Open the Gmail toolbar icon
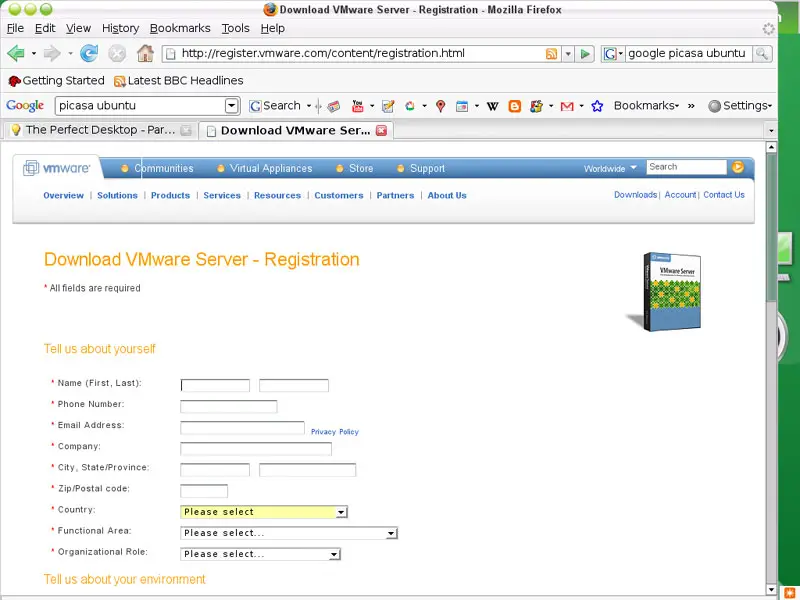Viewport: 800px width, 600px height. click(x=567, y=106)
